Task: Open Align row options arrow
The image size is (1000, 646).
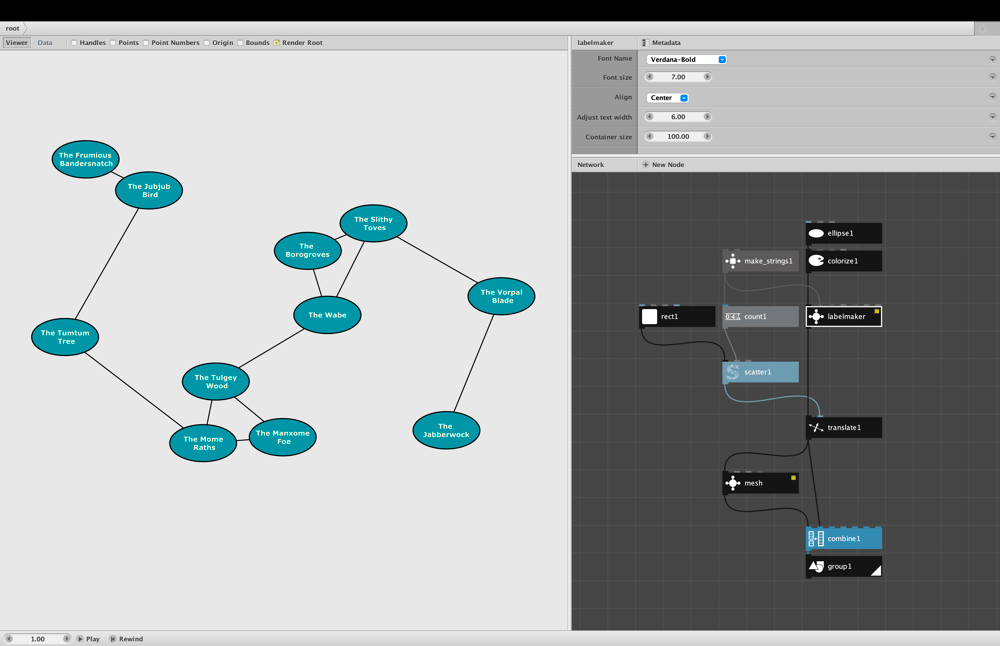Action: (992, 96)
